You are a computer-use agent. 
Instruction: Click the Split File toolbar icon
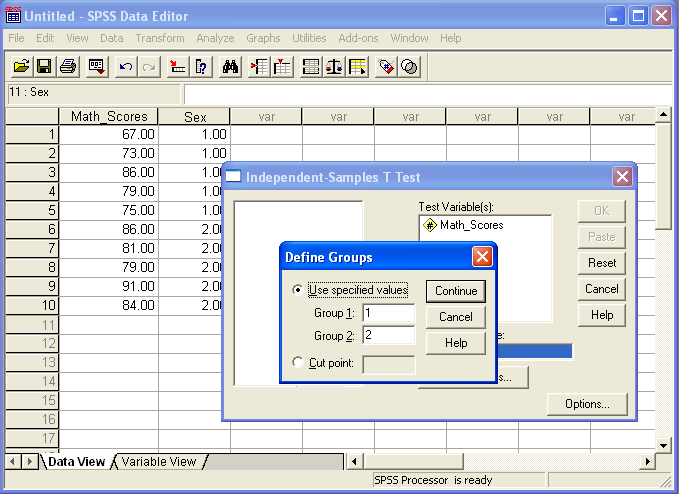point(311,67)
